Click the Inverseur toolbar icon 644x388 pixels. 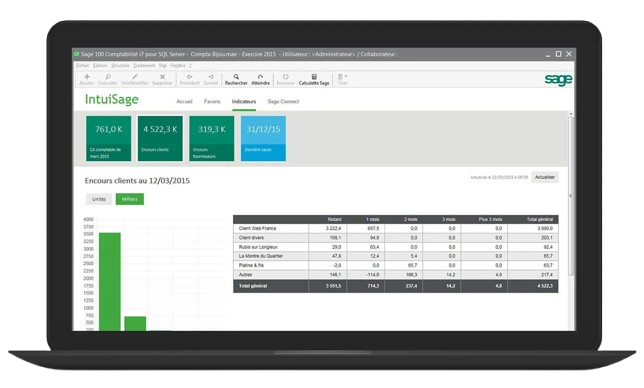tap(285, 77)
